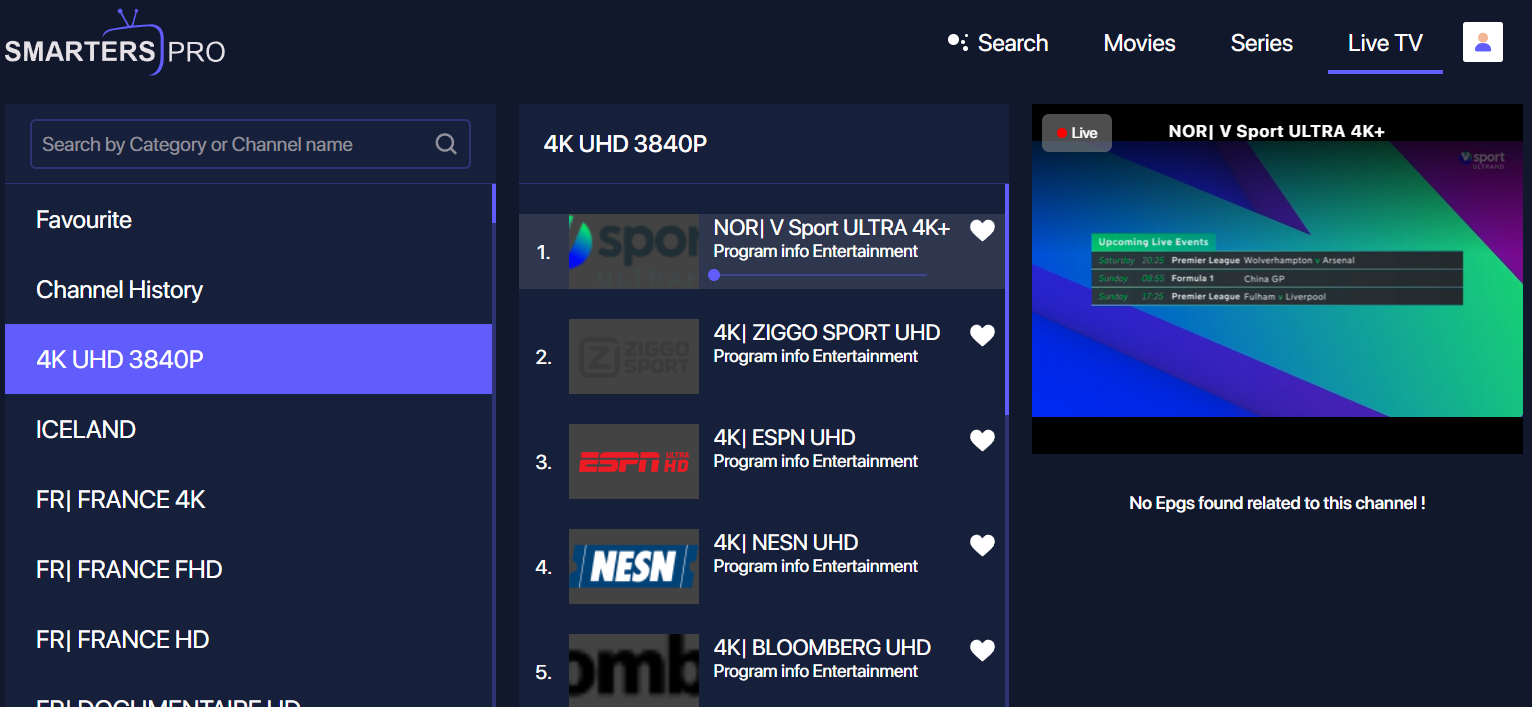The image size is (1532, 707).
Task: Open the Series tab
Action: coord(1261,43)
